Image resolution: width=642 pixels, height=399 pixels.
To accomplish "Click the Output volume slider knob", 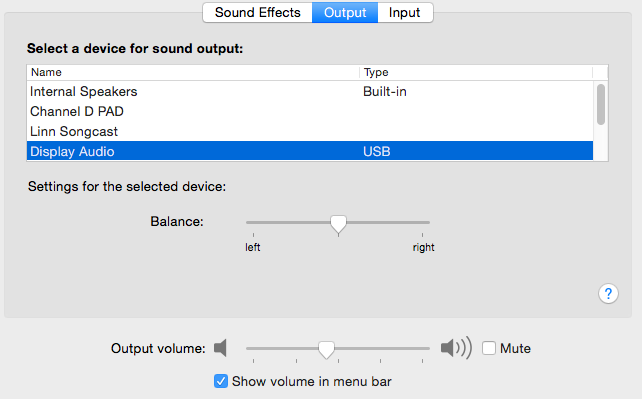I will pyautogui.click(x=326, y=350).
